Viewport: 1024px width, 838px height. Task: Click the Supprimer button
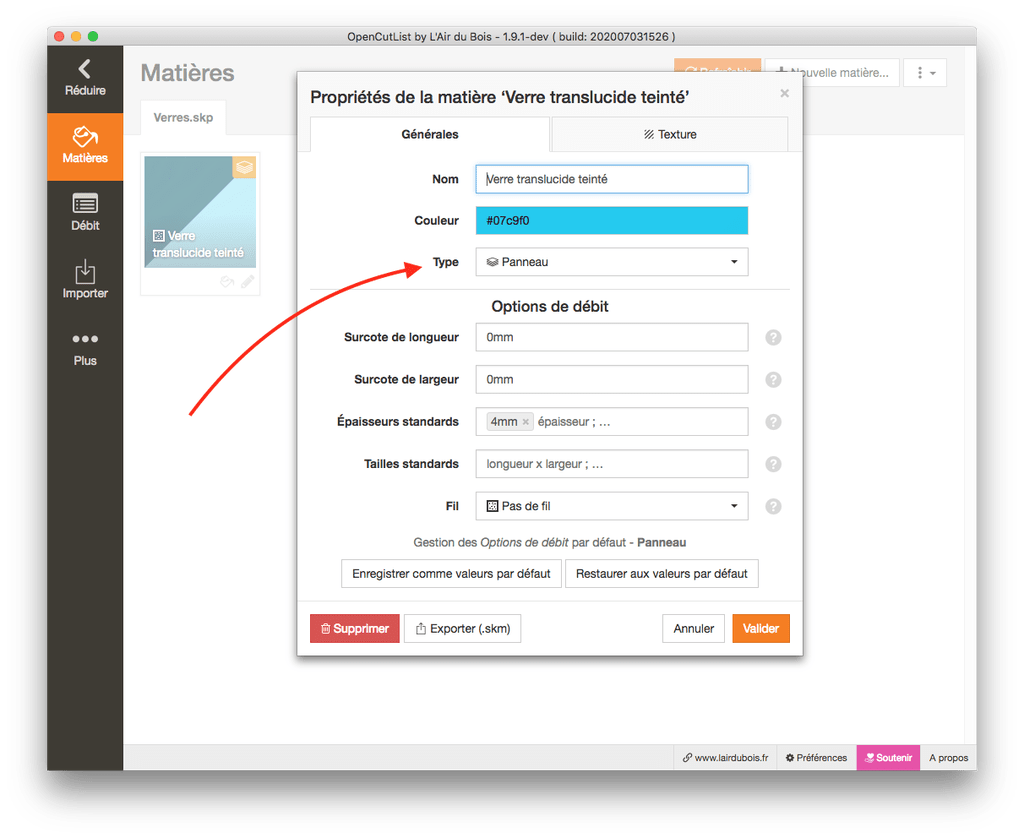point(355,628)
